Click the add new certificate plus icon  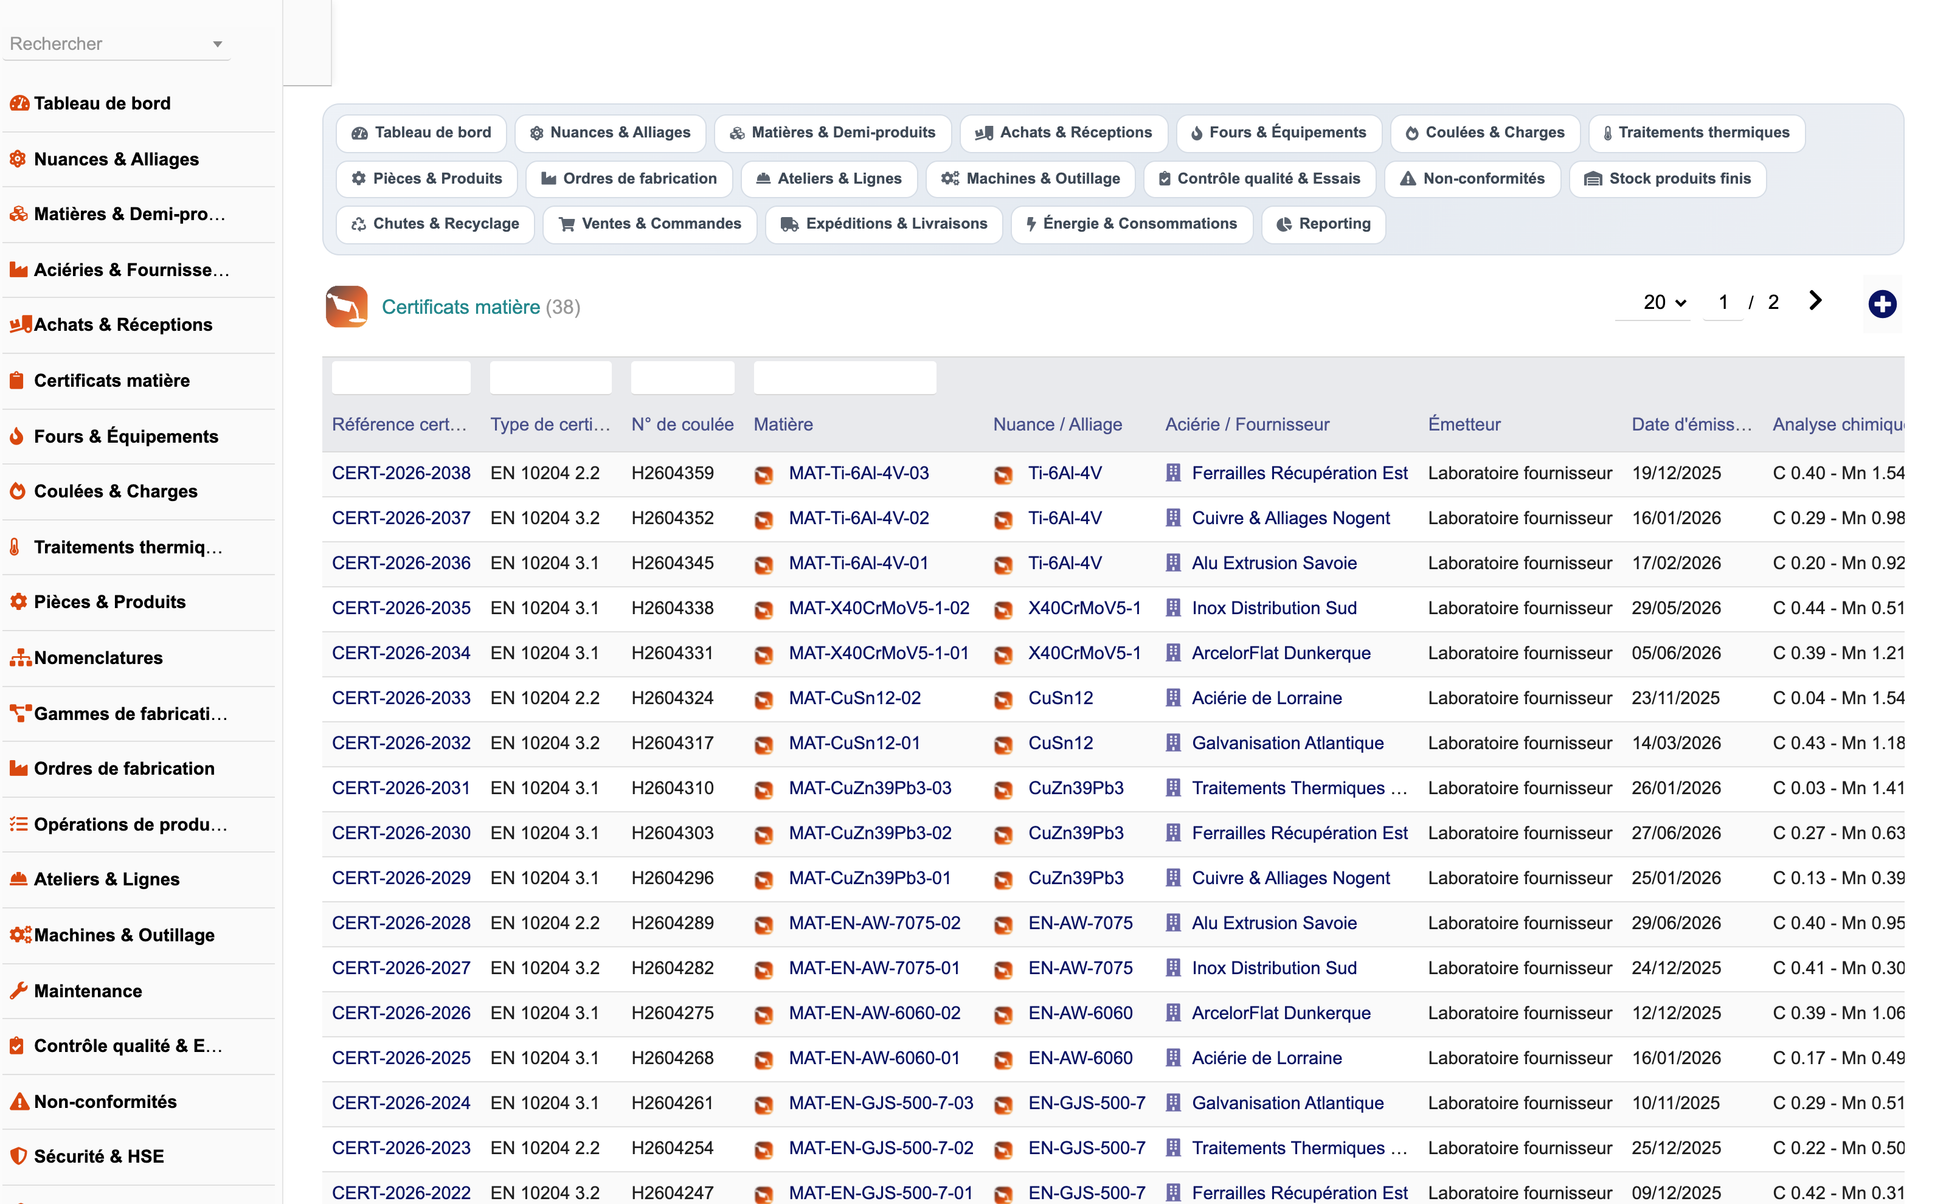pos(1882,304)
